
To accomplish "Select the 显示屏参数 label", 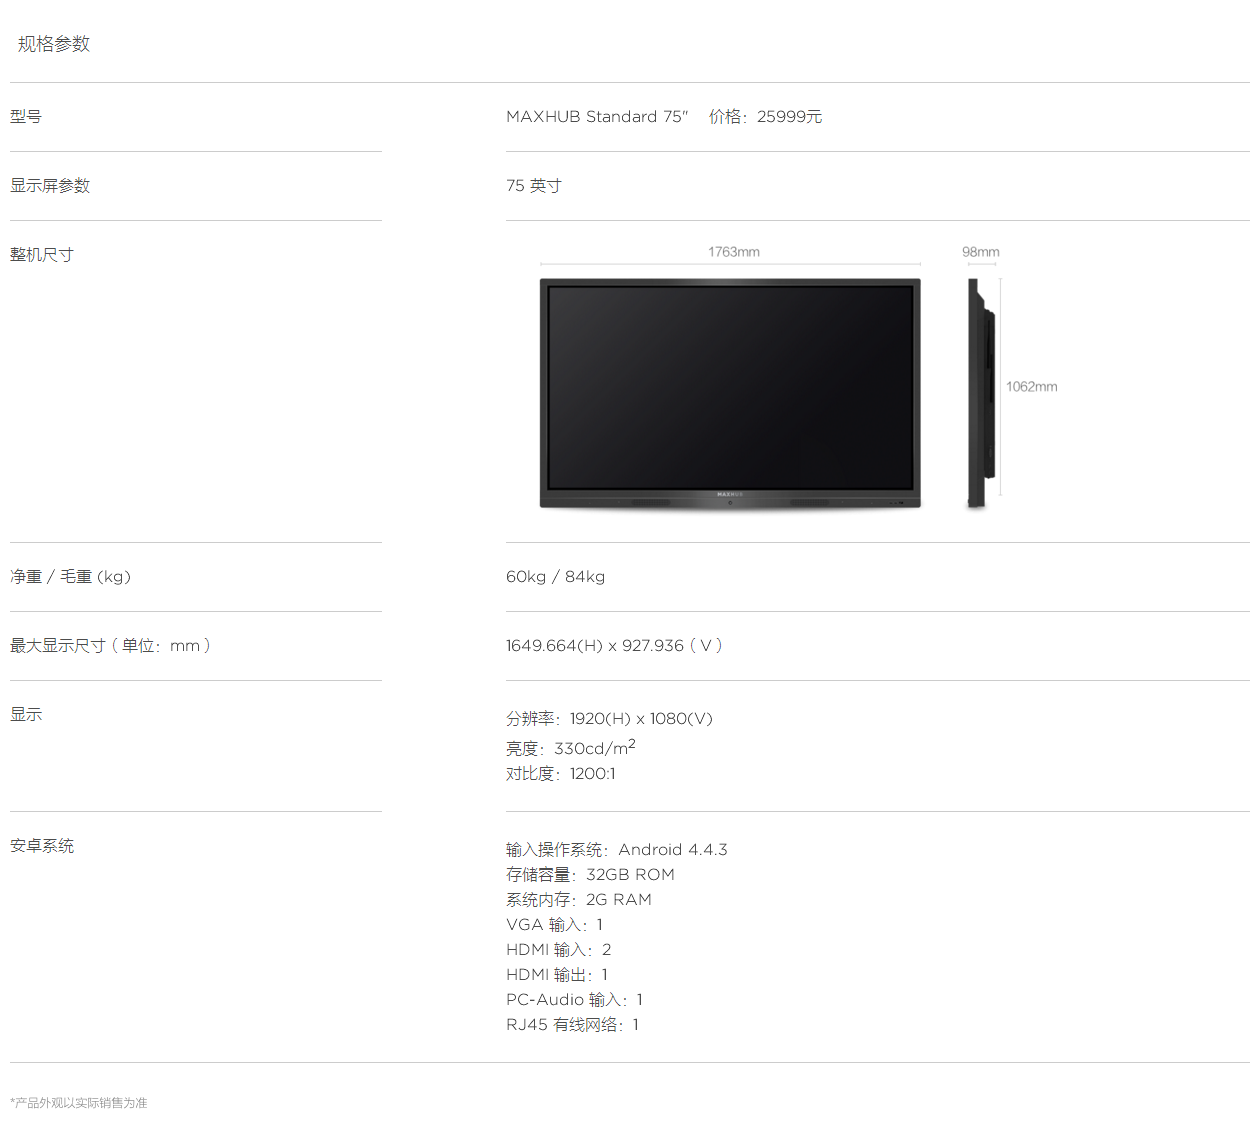I will (50, 186).
